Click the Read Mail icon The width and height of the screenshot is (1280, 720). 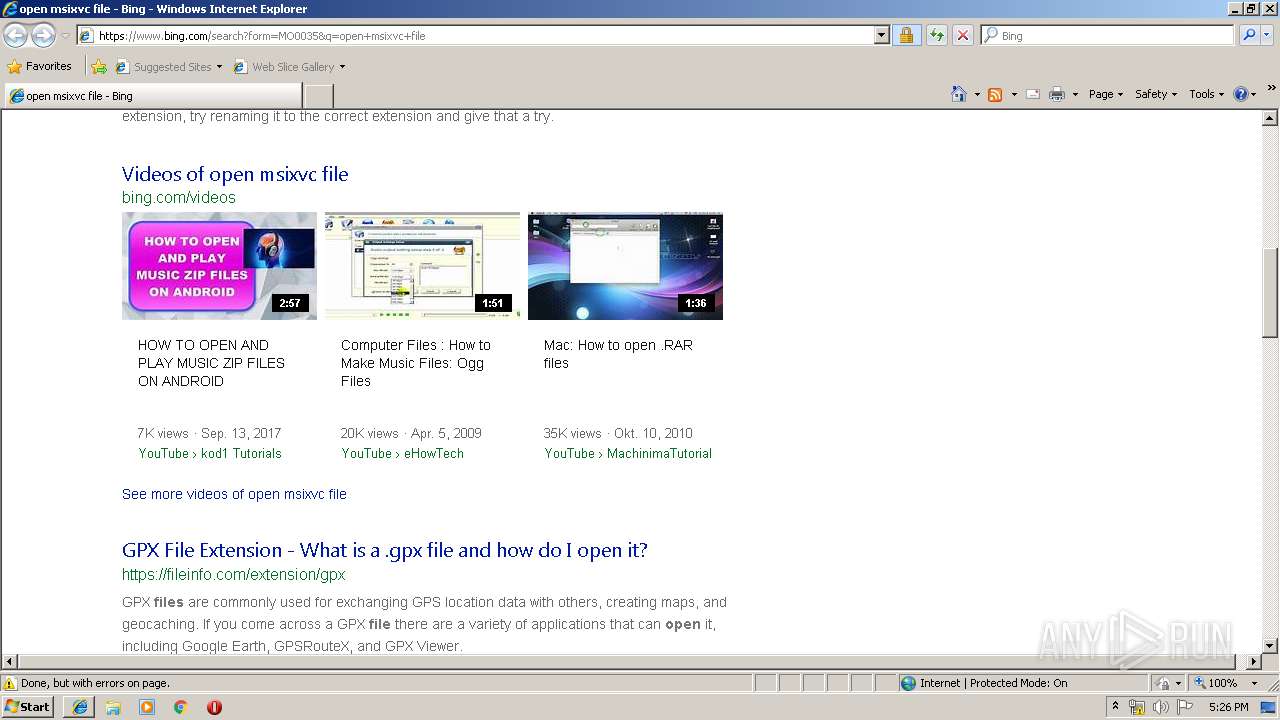(1032, 94)
